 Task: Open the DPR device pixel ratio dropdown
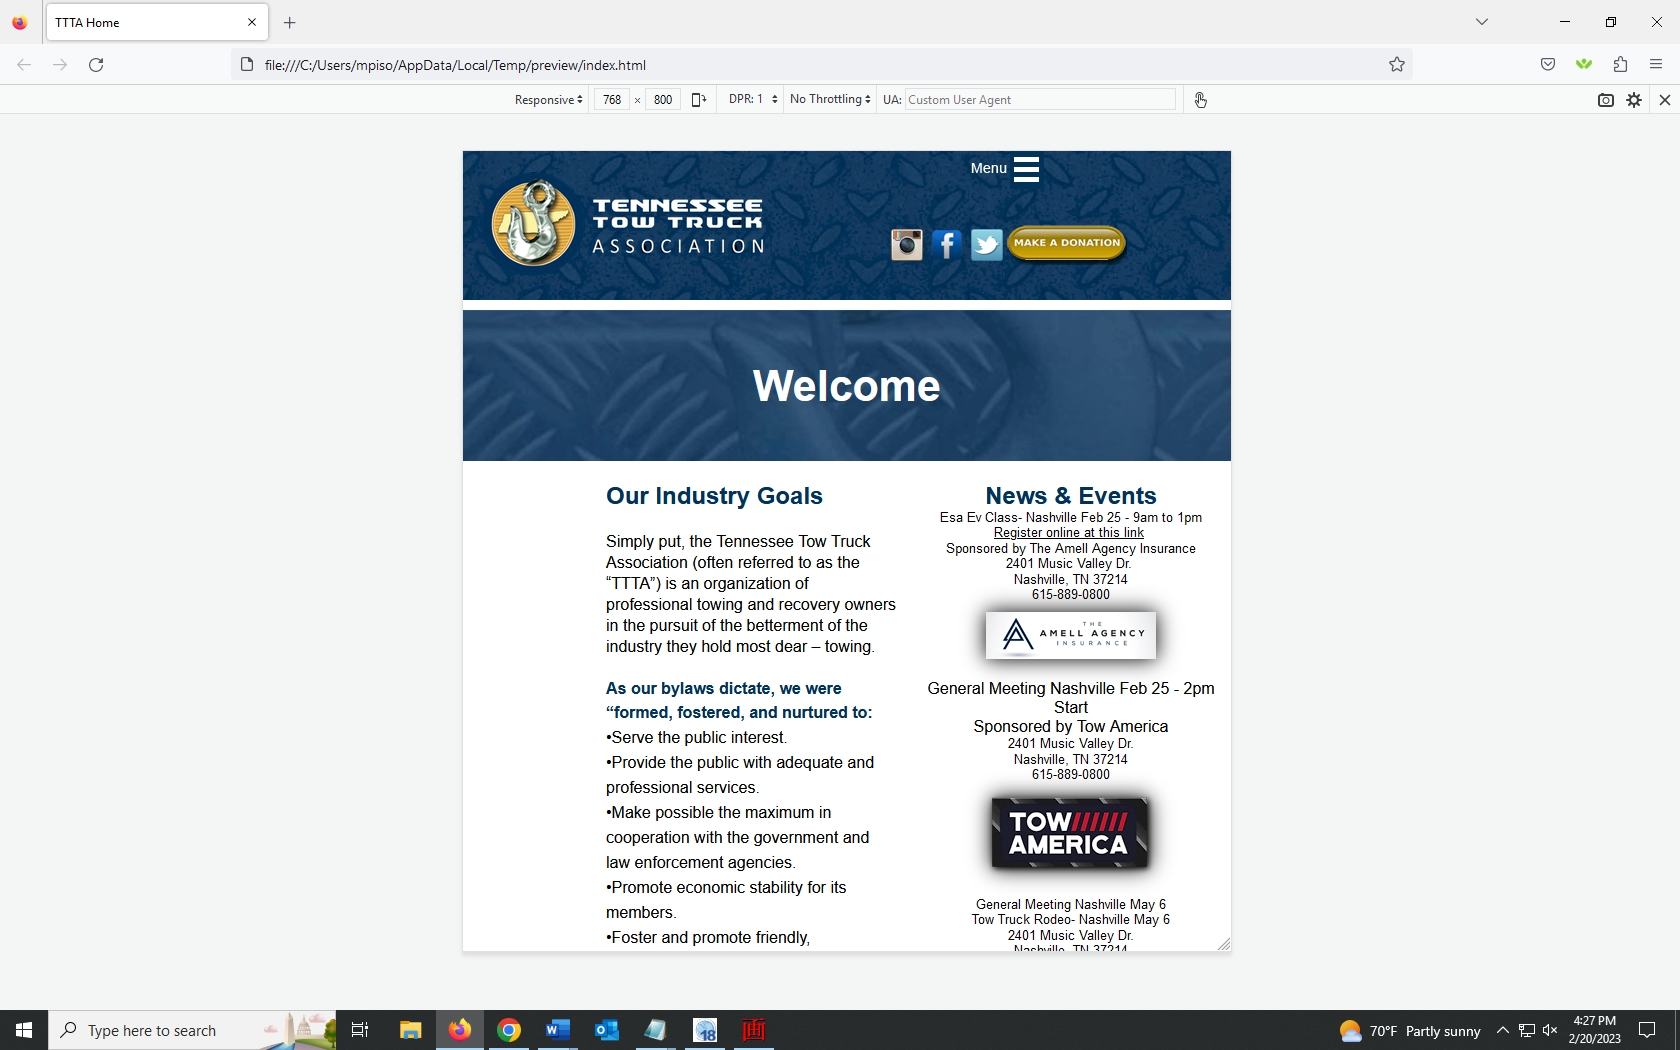click(753, 99)
